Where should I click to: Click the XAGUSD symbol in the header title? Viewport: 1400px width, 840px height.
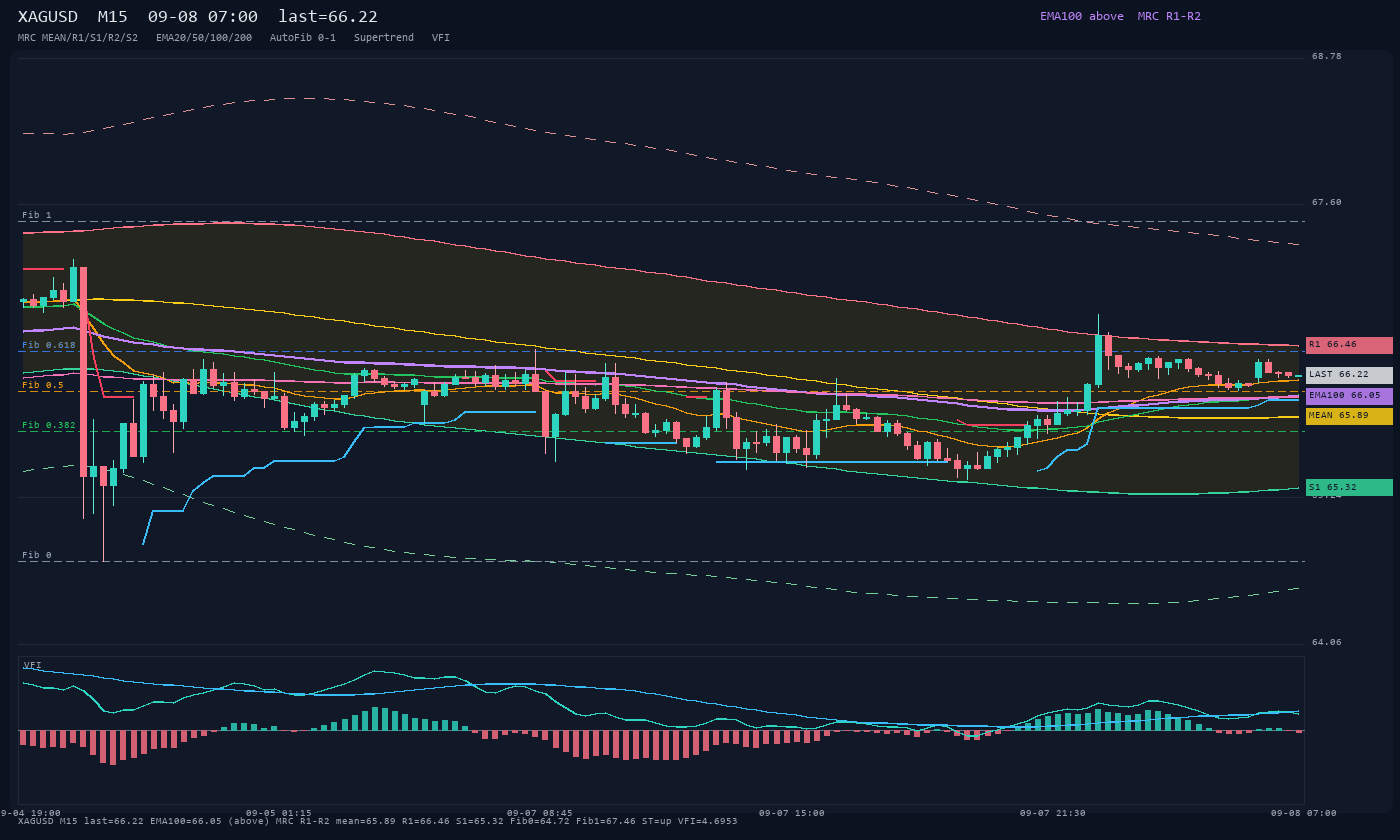(x=48, y=16)
